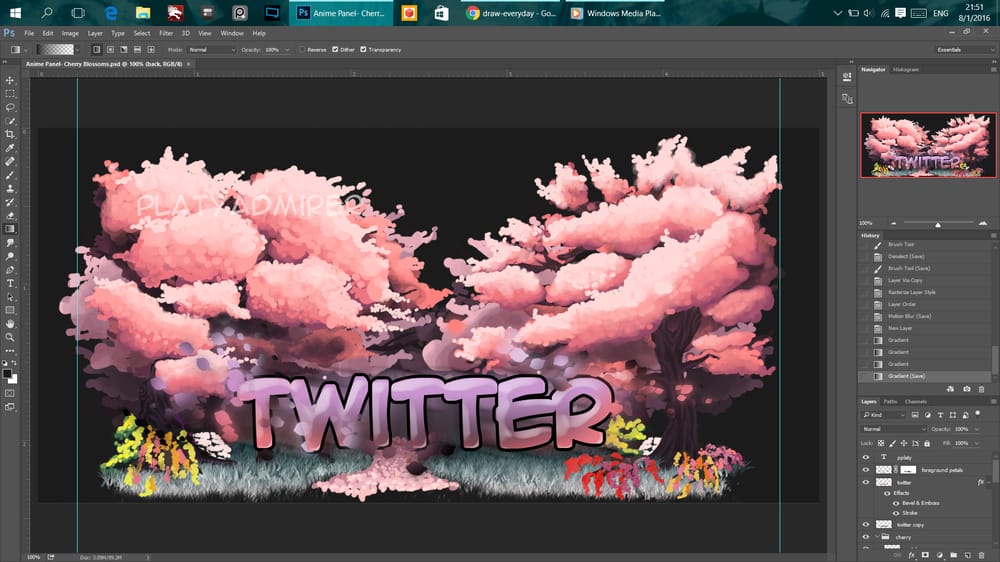1000x562 pixels.
Task: Select the Path Selection tool
Action: pos(10,297)
